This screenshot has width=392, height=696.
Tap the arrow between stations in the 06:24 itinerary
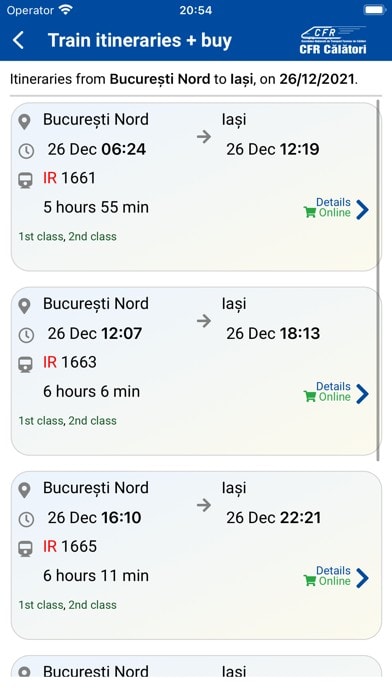tap(204, 137)
